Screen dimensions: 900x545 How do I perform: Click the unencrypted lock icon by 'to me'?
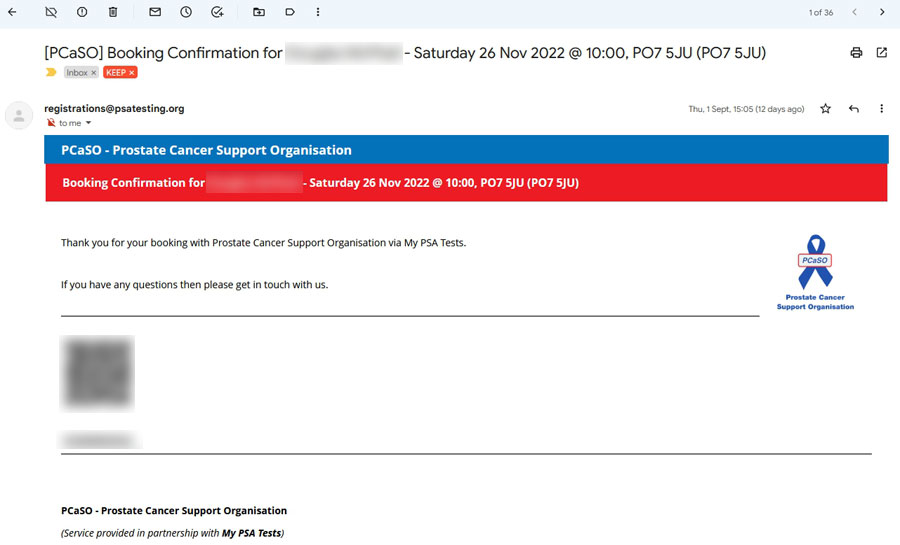coord(51,123)
